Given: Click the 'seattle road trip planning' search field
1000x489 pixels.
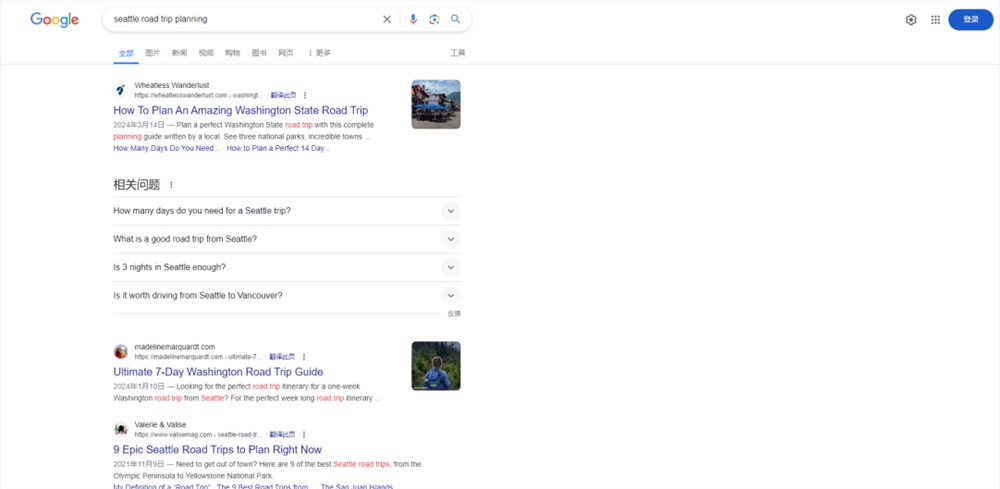Looking at the screenshot, I should coord(246,19).
